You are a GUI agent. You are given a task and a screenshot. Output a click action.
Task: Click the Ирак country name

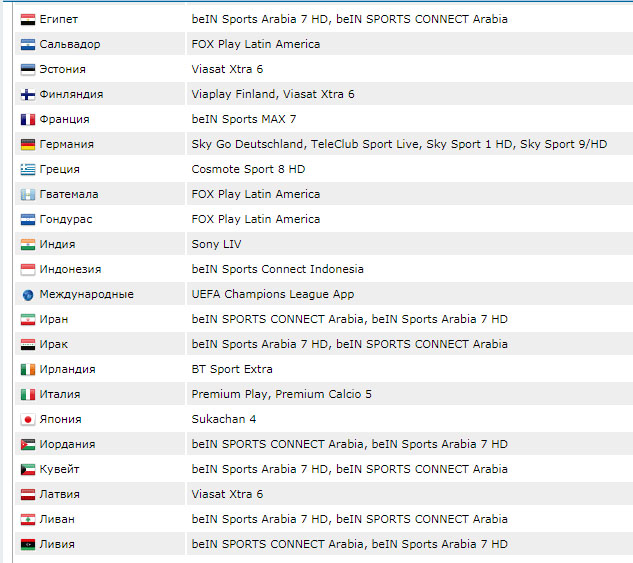[x=54, y=345]
